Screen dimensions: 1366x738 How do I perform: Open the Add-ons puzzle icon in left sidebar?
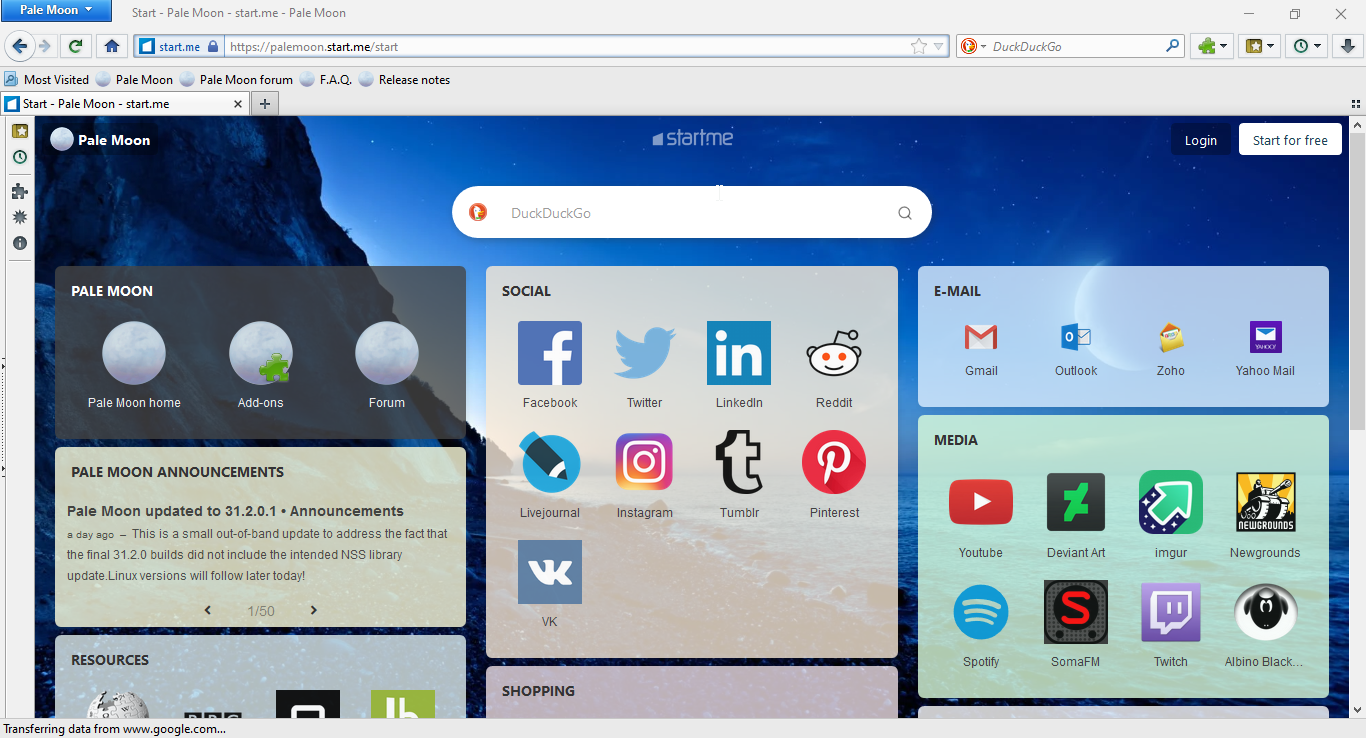19,191
